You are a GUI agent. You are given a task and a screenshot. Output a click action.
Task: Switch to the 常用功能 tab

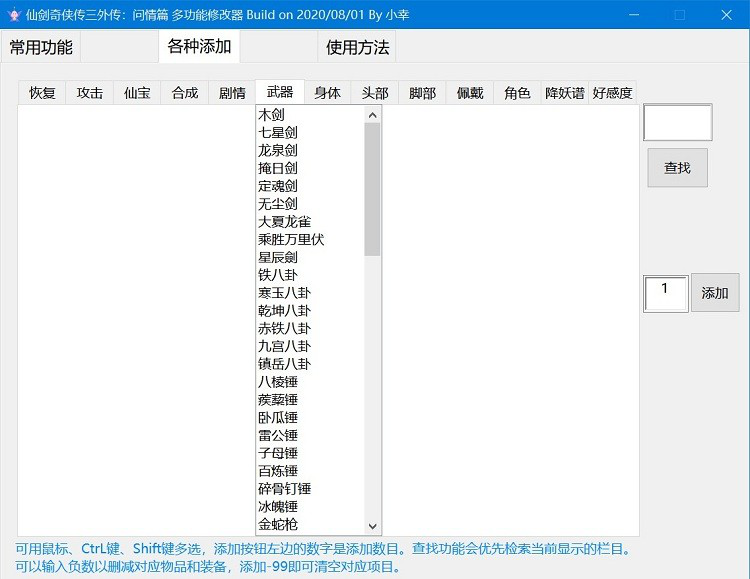tap(41, 47)
